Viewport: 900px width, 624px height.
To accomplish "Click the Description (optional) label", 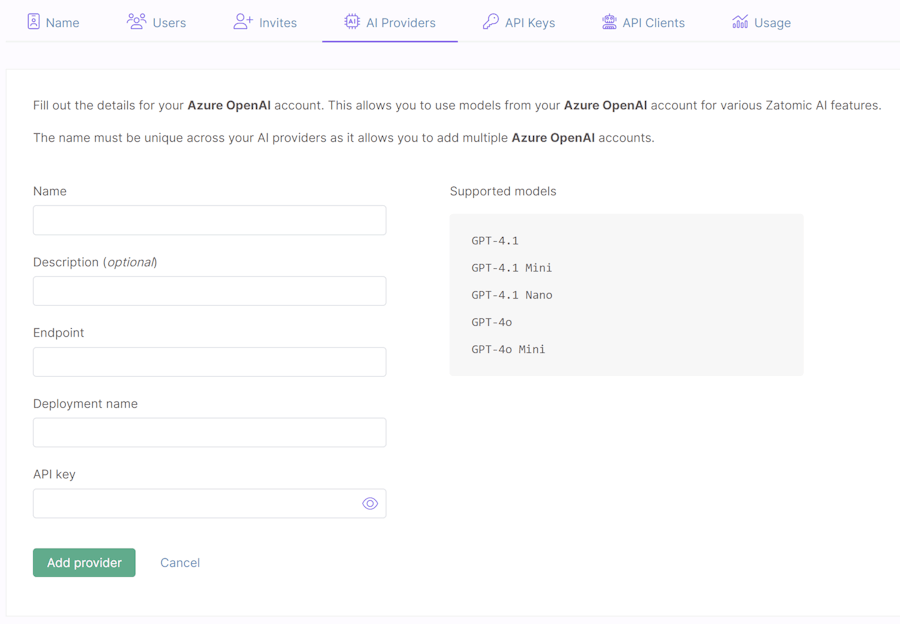I will click(95, 262).
